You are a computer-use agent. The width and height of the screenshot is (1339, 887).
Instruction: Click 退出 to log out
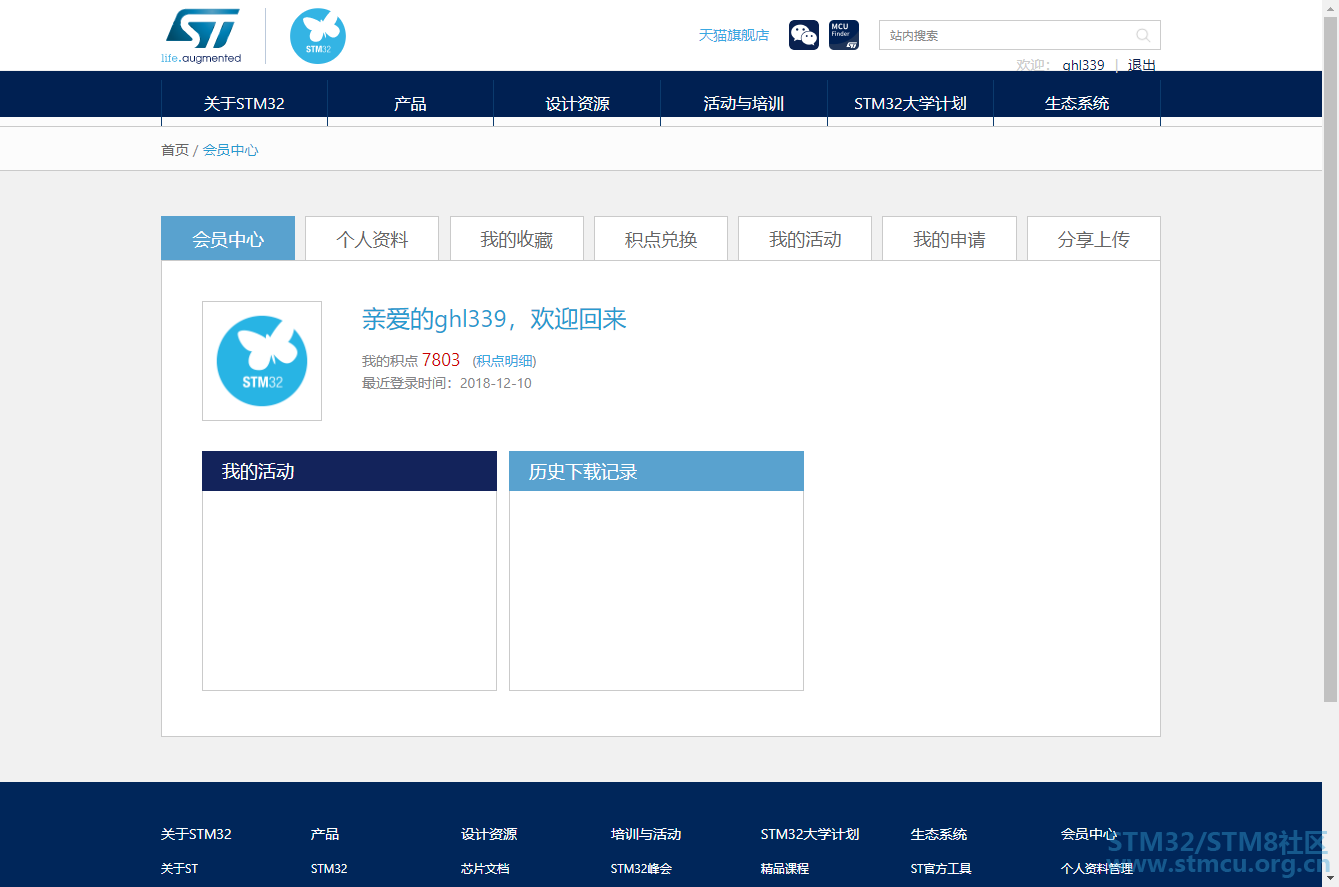tap(1142, 65)
